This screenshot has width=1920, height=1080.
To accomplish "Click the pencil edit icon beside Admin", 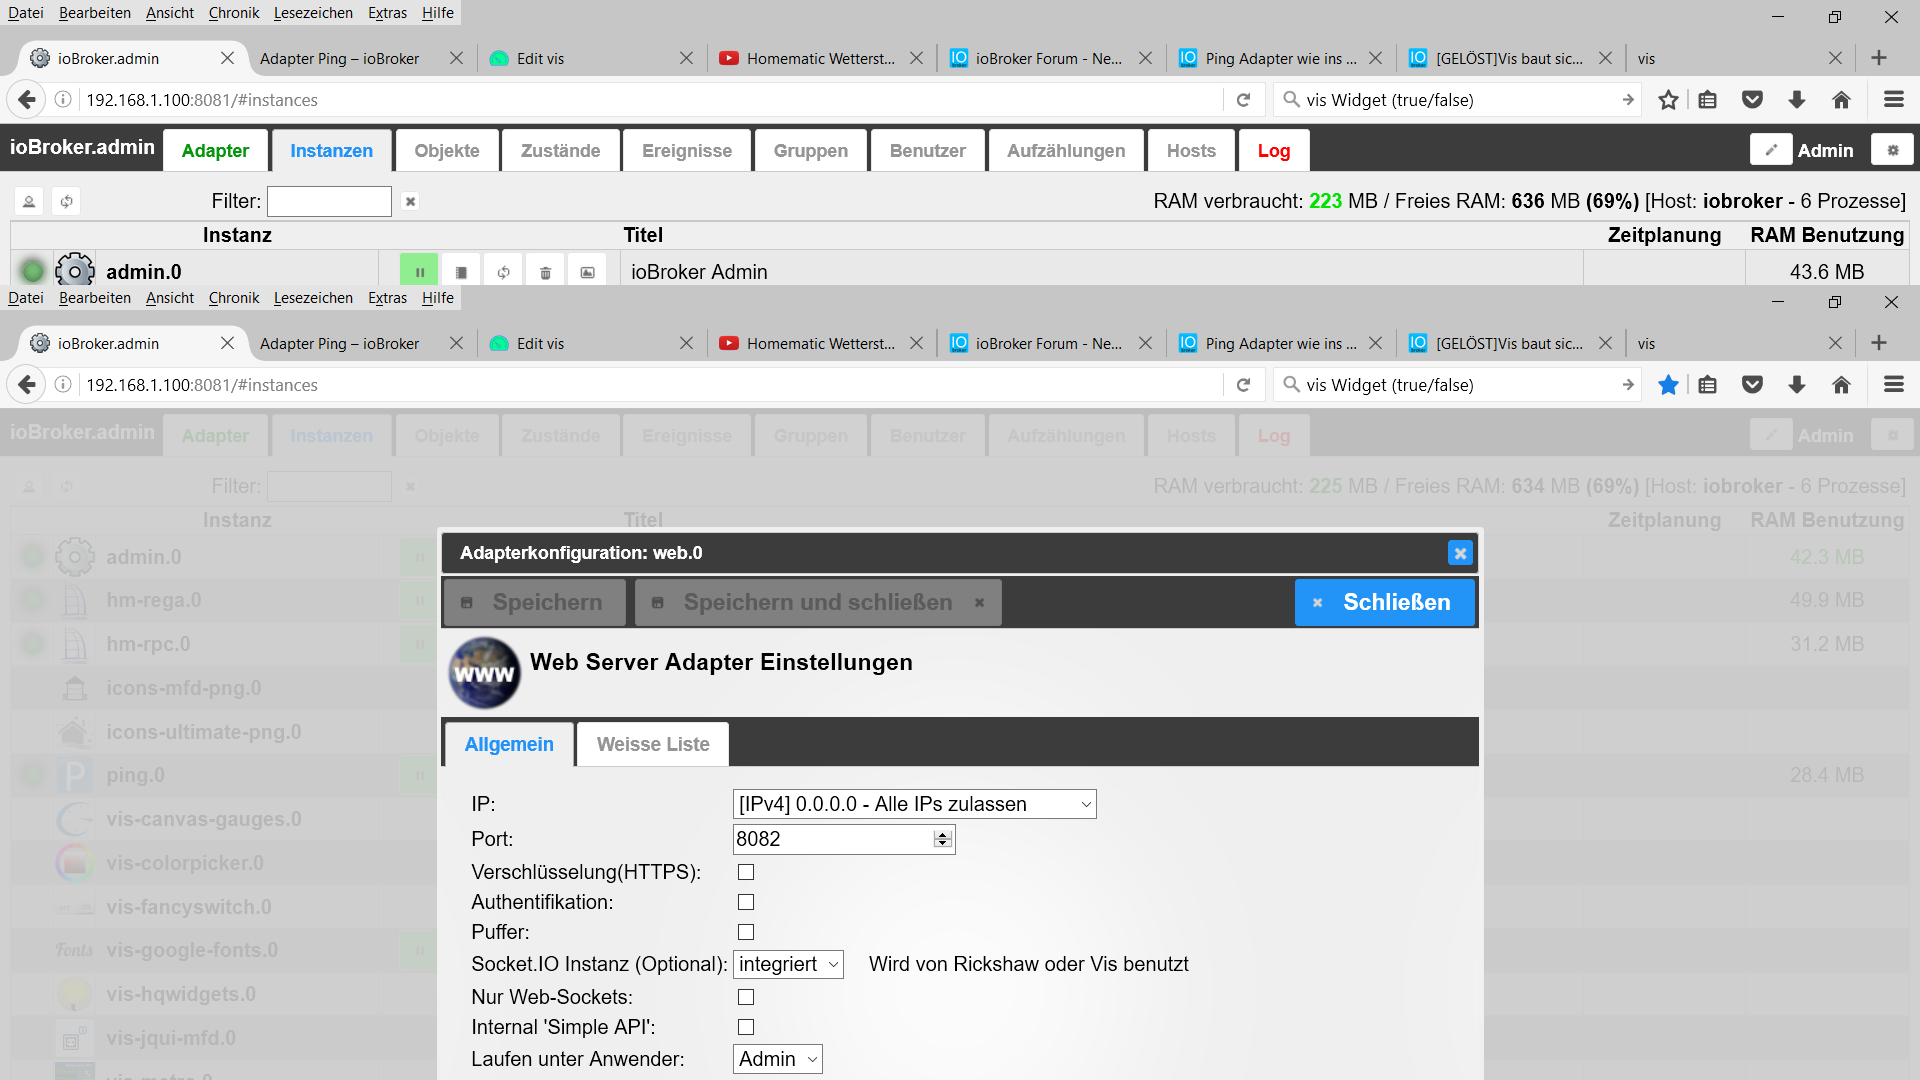I will tap(1770, 150).
